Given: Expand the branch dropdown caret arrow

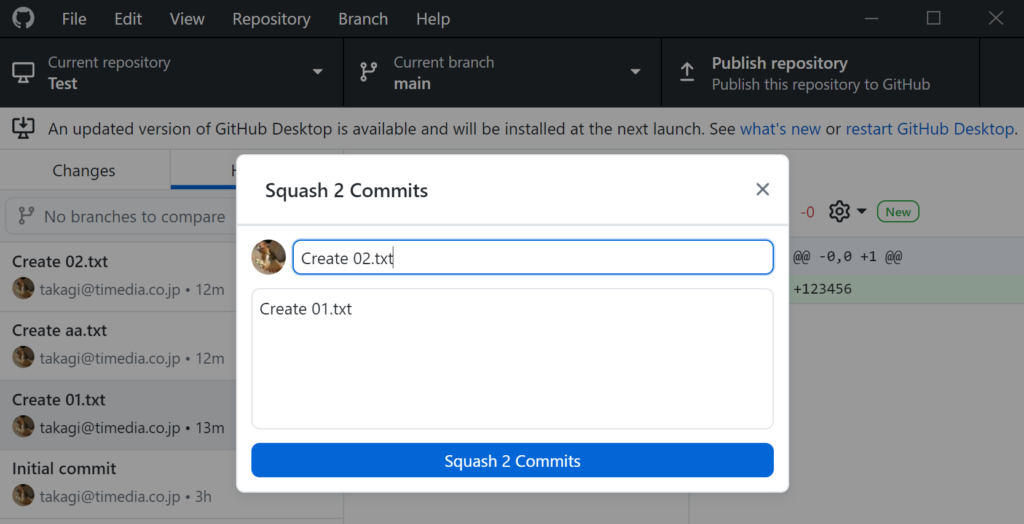Looking at the screenshot, I should tap(635, 72).
